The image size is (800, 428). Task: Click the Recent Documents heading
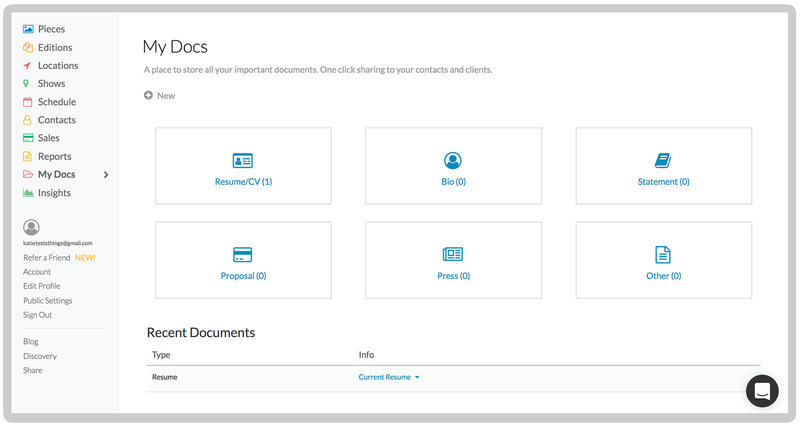click(201, 333)
